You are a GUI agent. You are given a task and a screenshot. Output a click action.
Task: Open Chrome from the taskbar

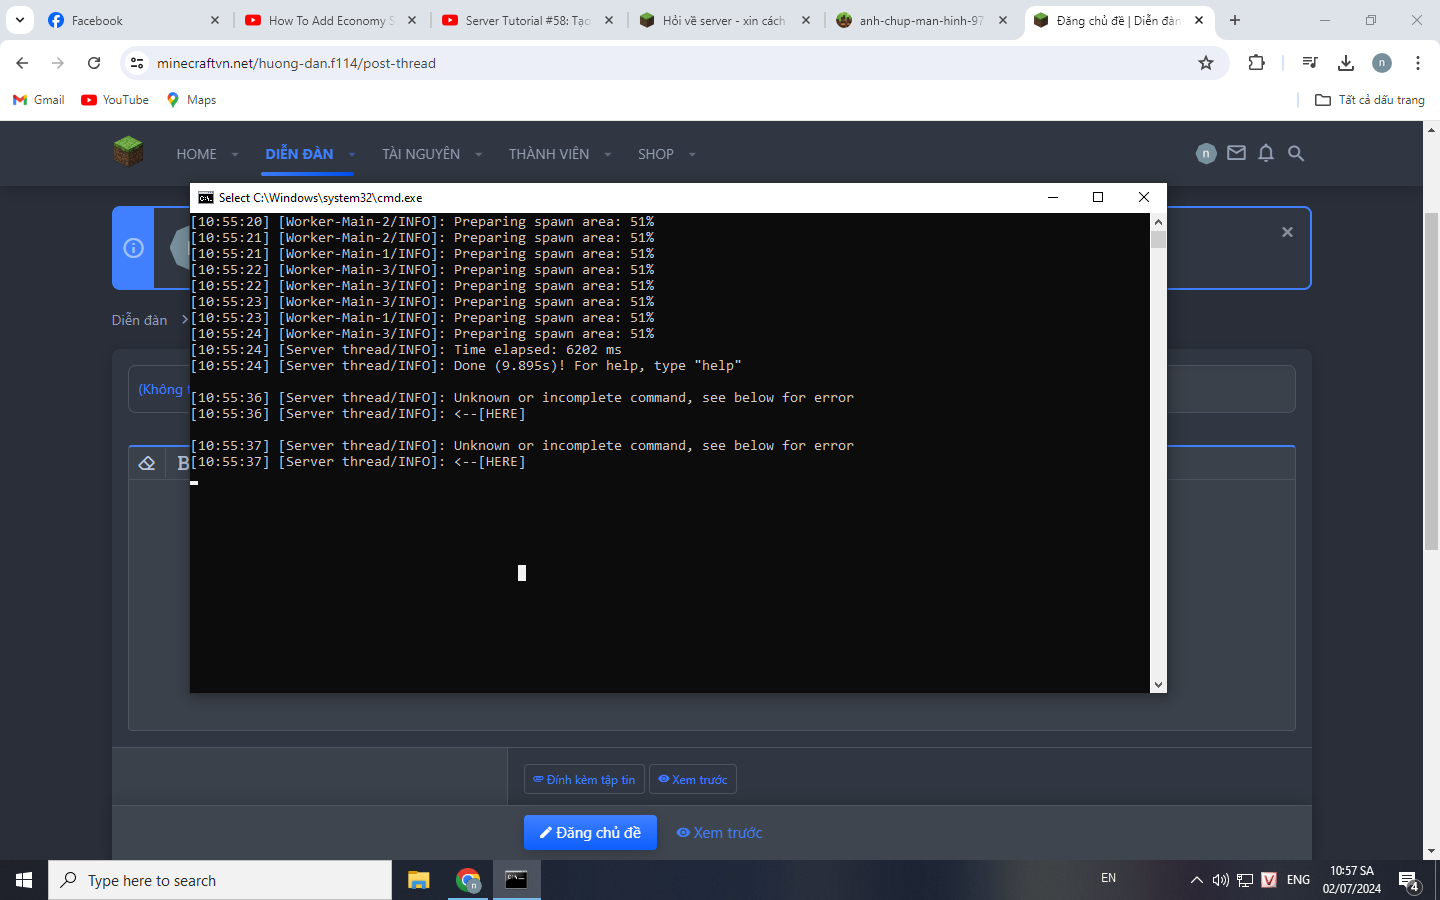tap(468, 880)
